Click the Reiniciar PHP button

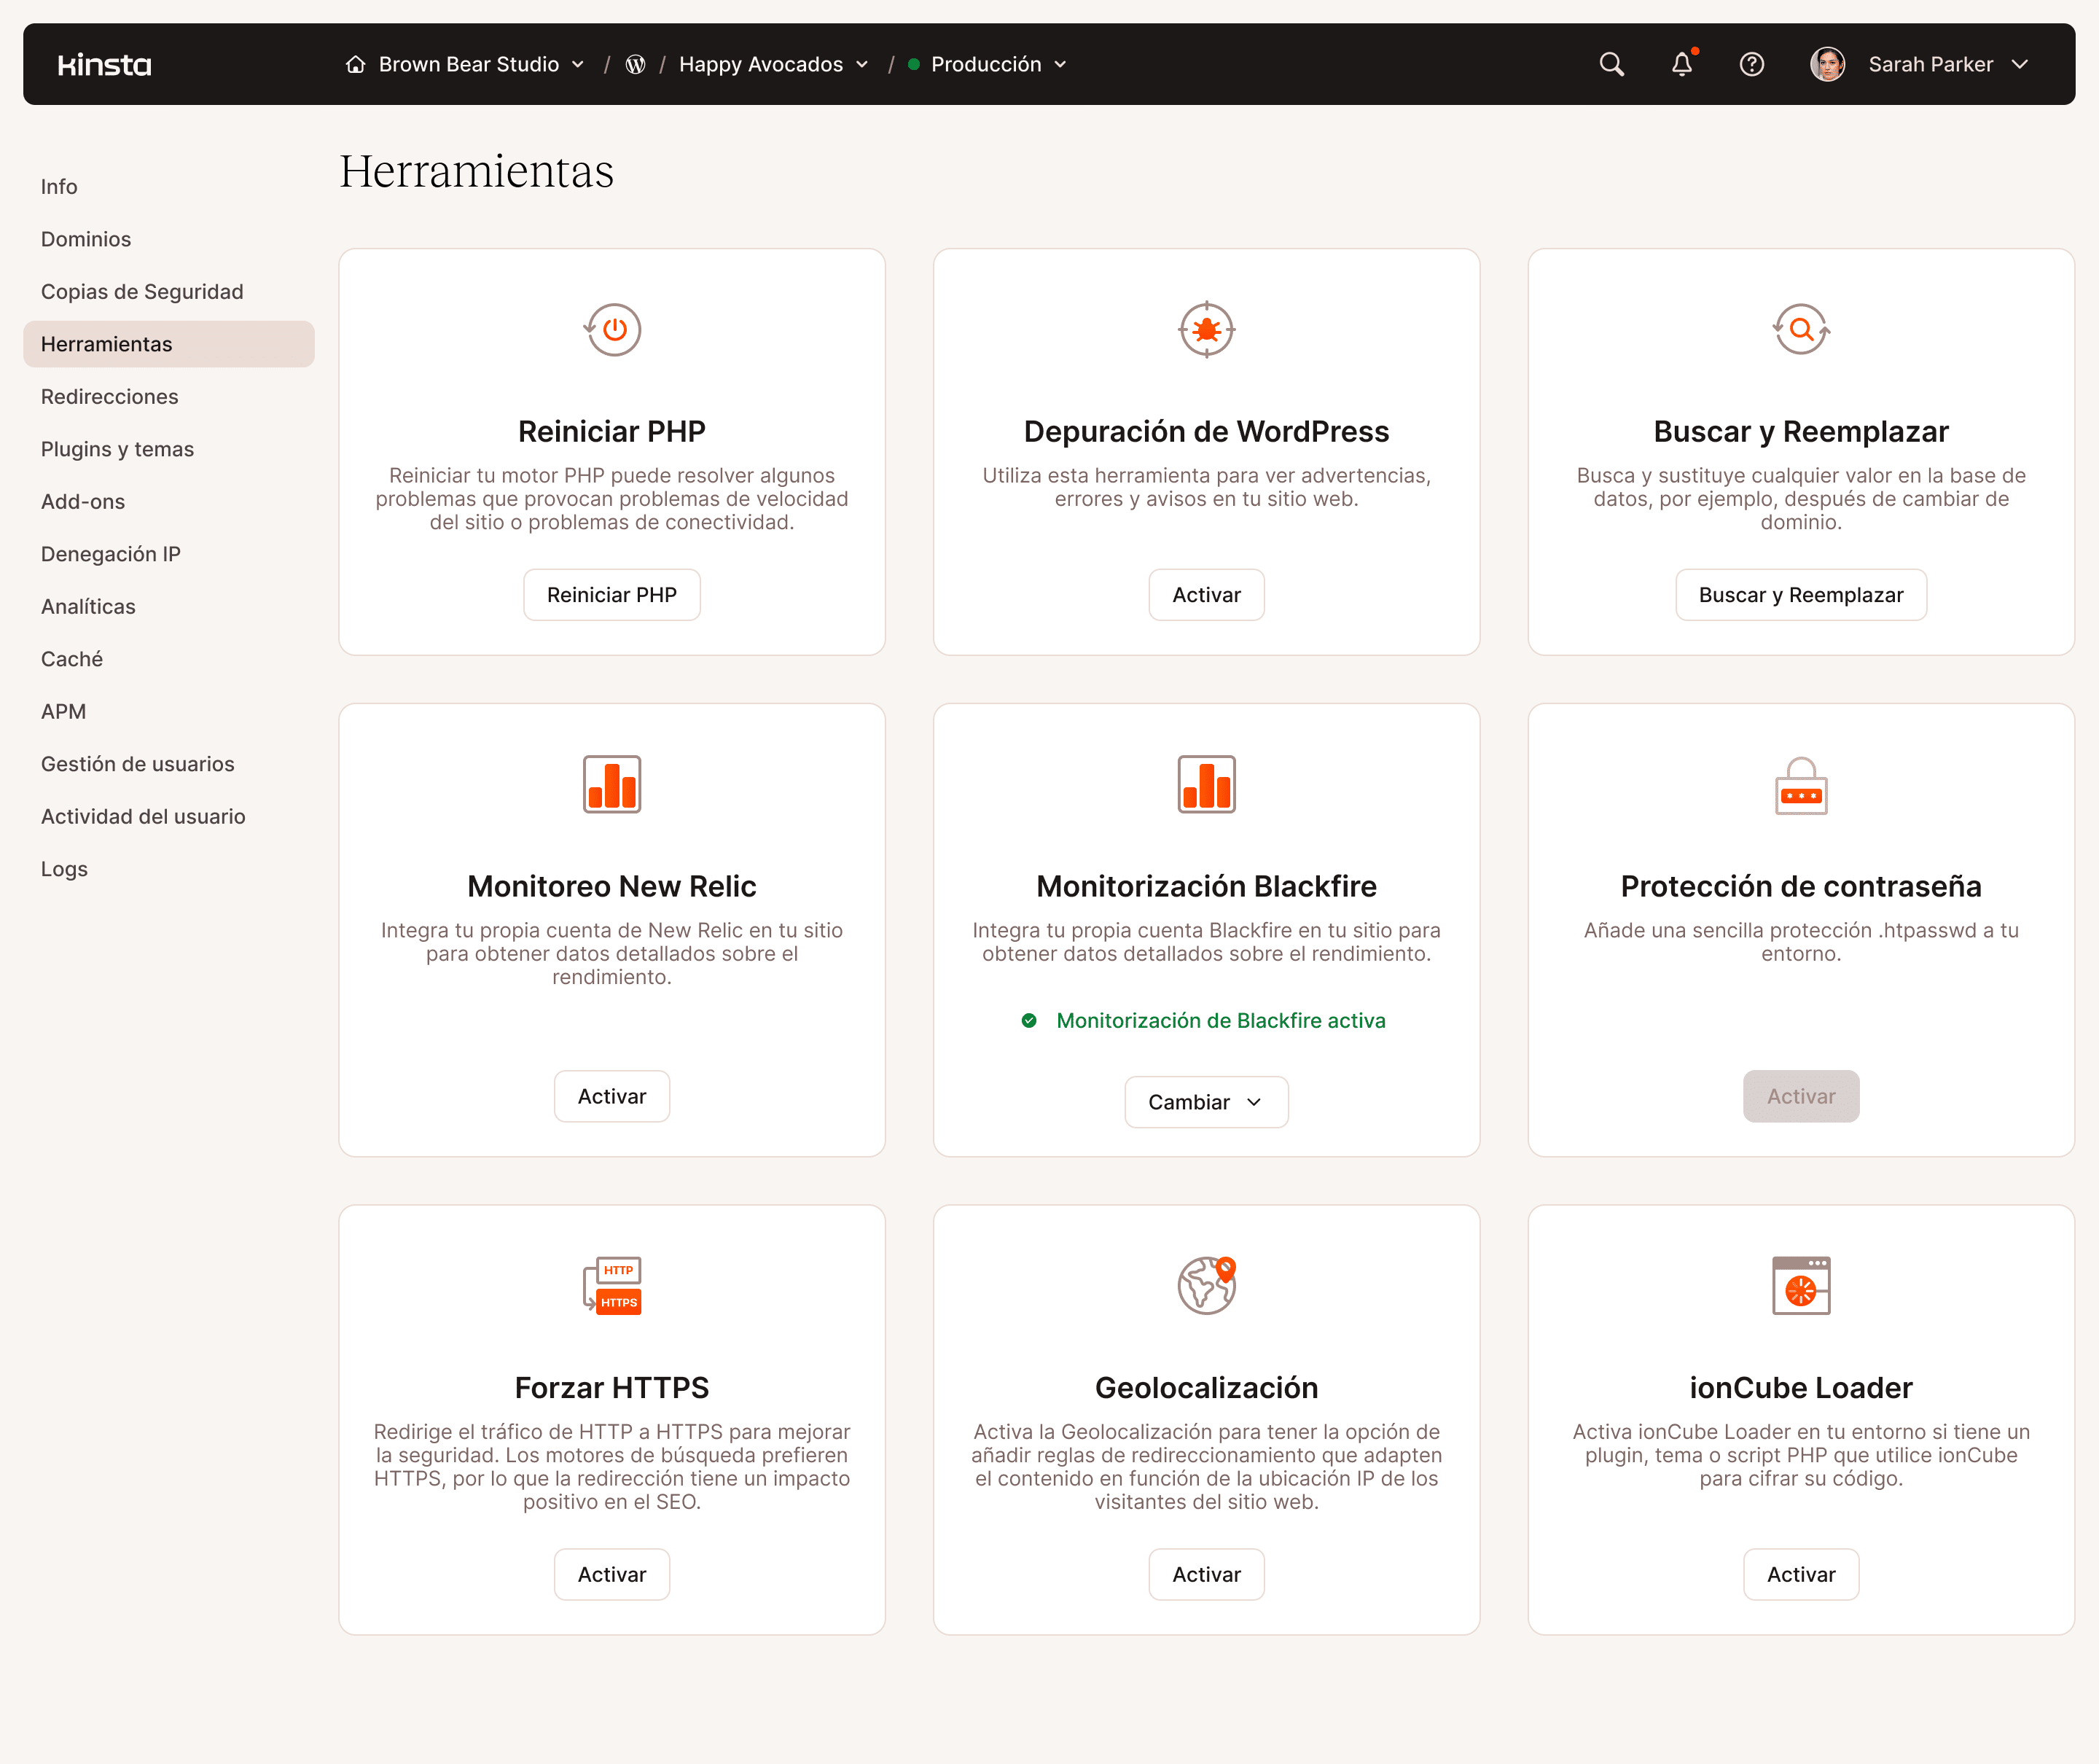tap(611, 594)
